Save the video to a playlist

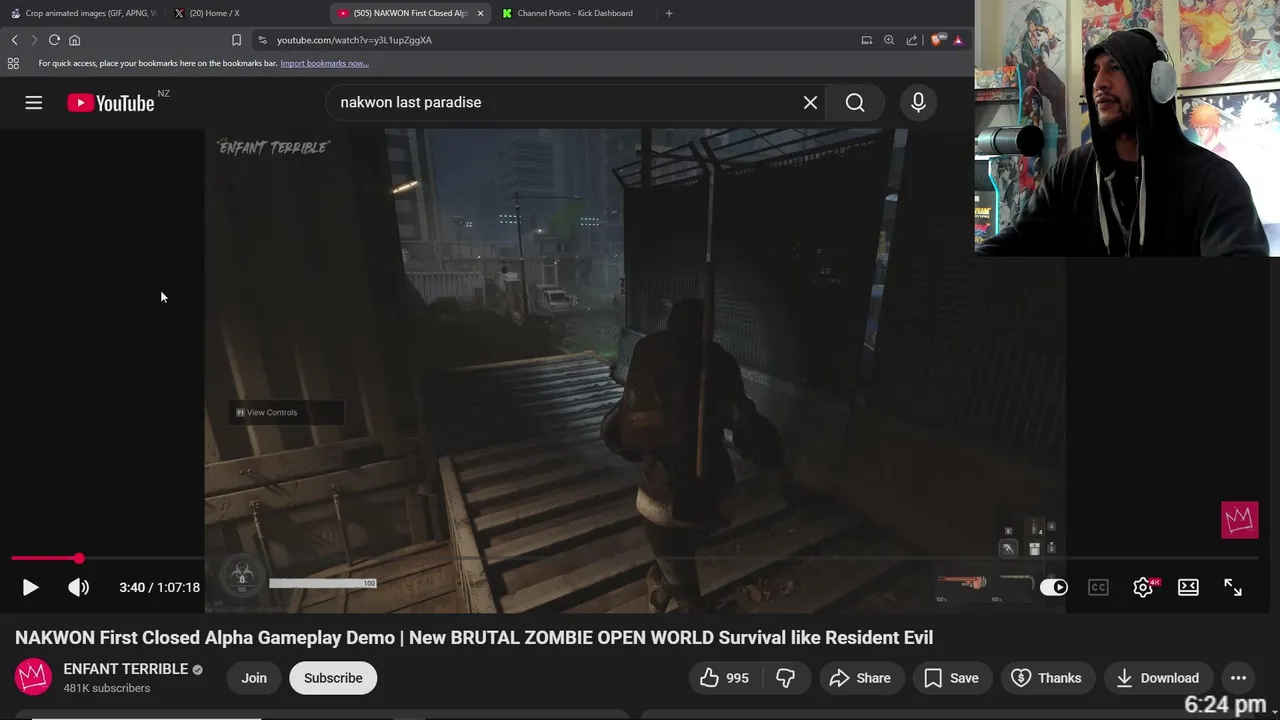pyautogui.click(x=951, y=678)
